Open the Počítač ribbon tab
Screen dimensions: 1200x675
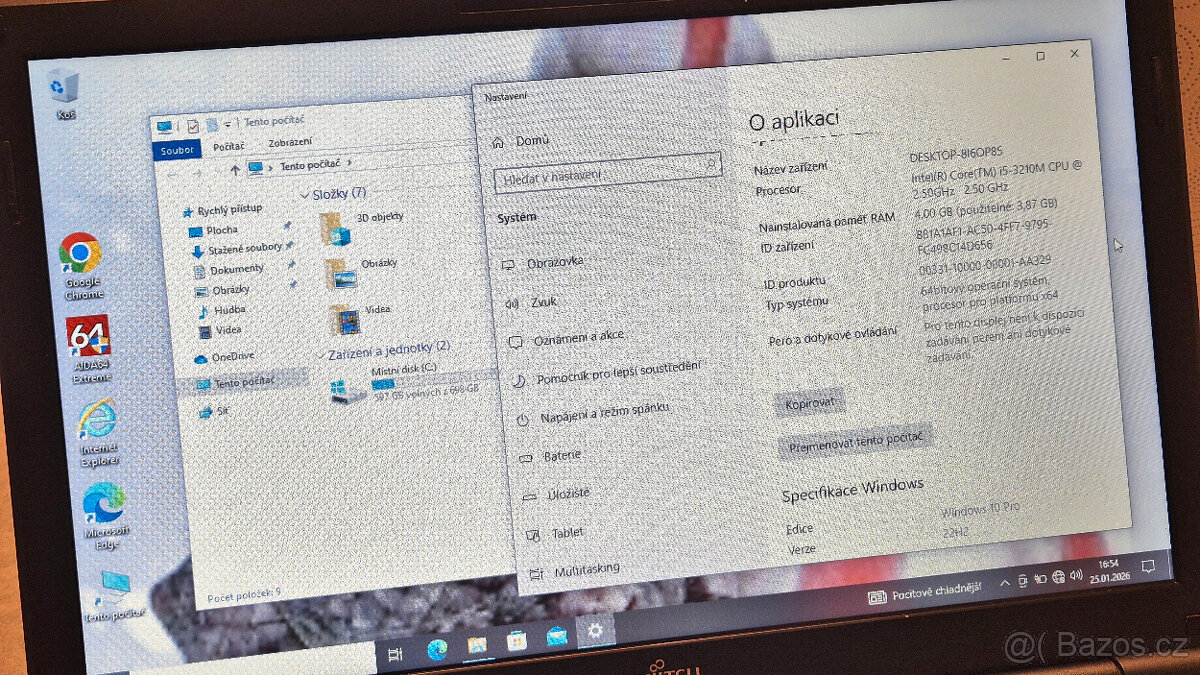pyautogui.click(x=228, y=147)
